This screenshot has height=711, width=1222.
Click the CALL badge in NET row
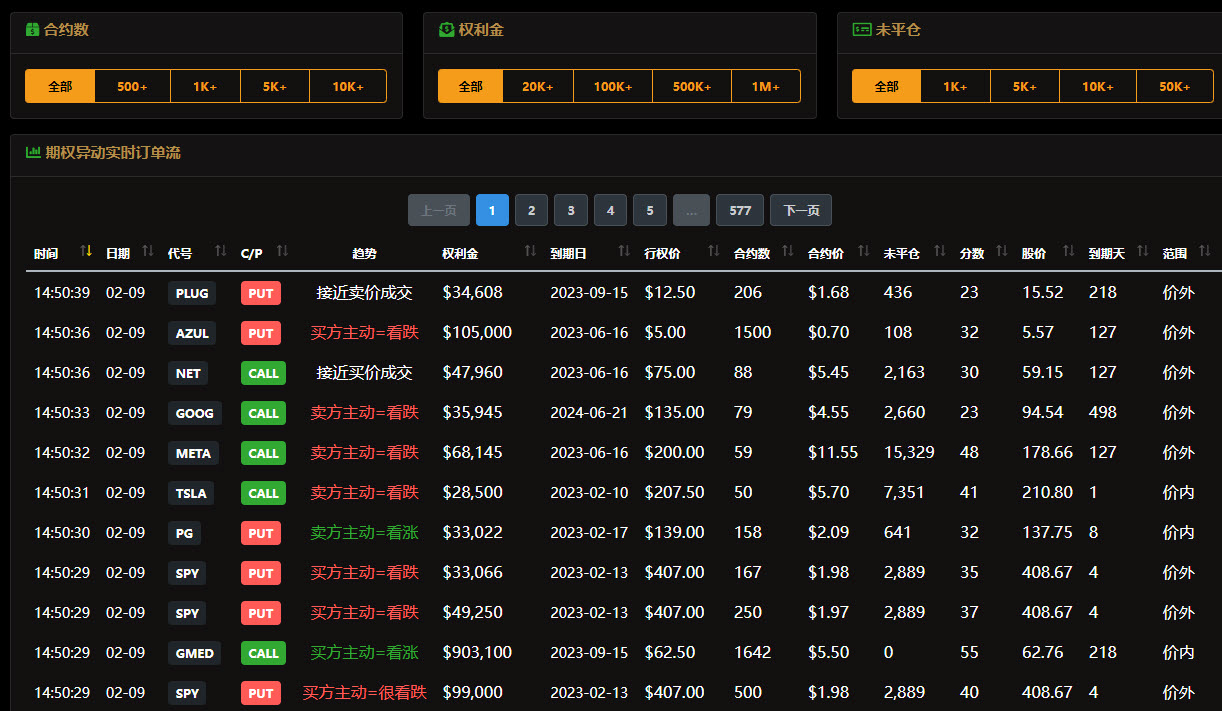263,373
